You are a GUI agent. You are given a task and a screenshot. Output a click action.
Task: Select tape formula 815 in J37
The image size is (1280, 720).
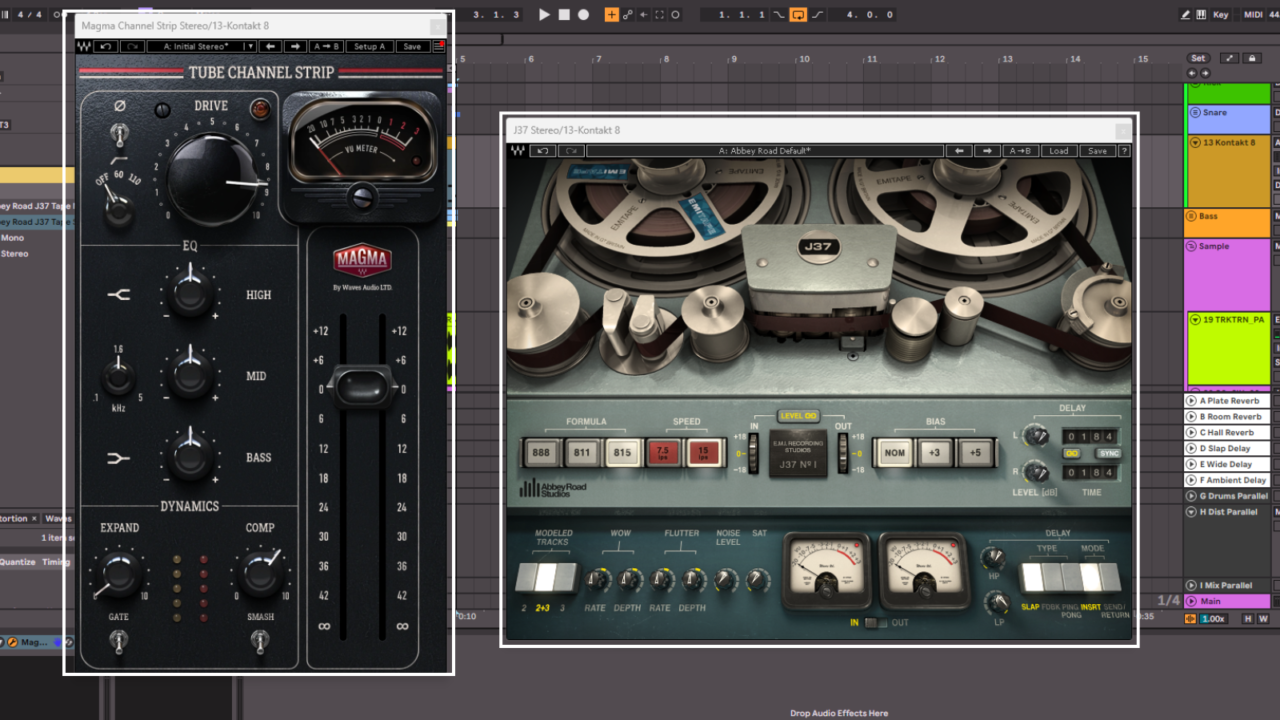(622, 452)
